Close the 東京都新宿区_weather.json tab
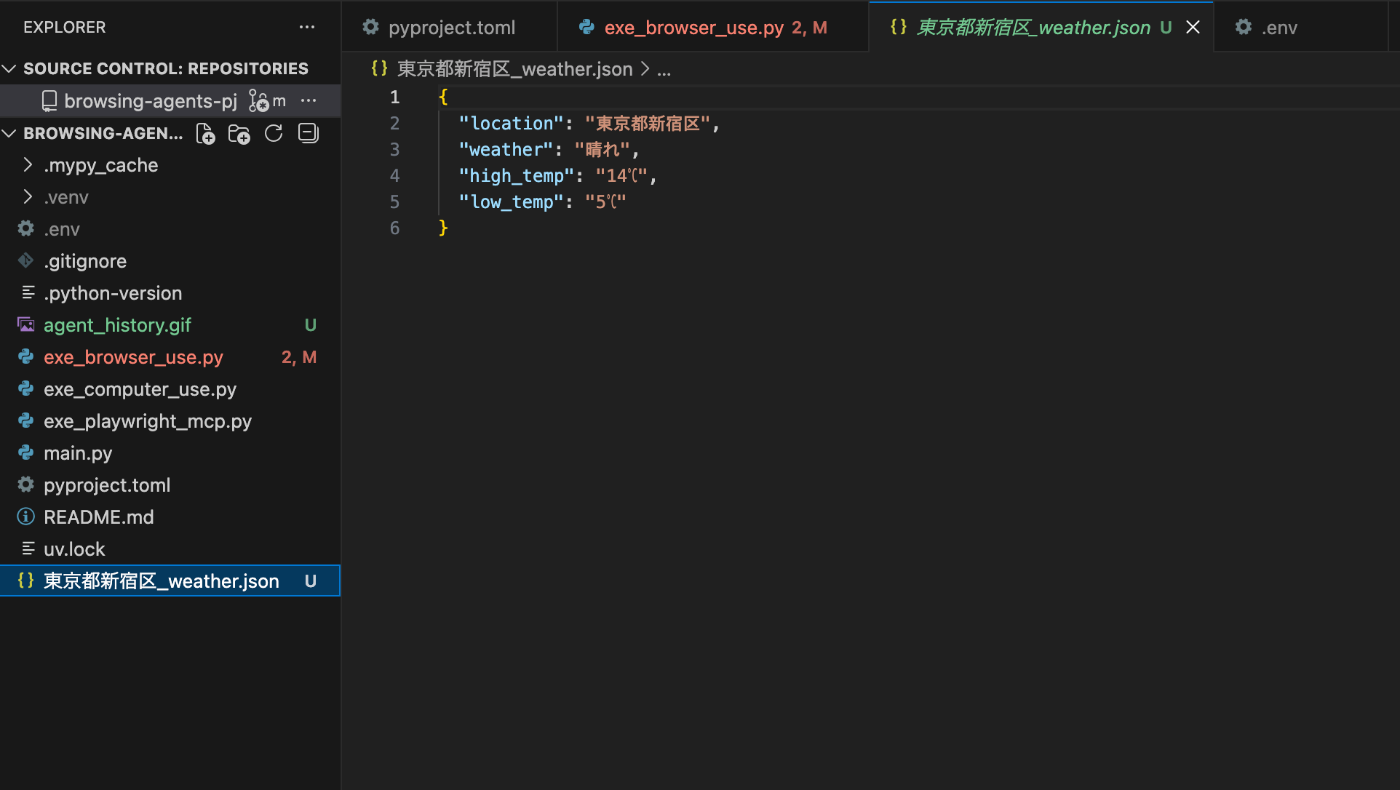The height and width of the screenshot is (790, 1400). [1193, 28]
